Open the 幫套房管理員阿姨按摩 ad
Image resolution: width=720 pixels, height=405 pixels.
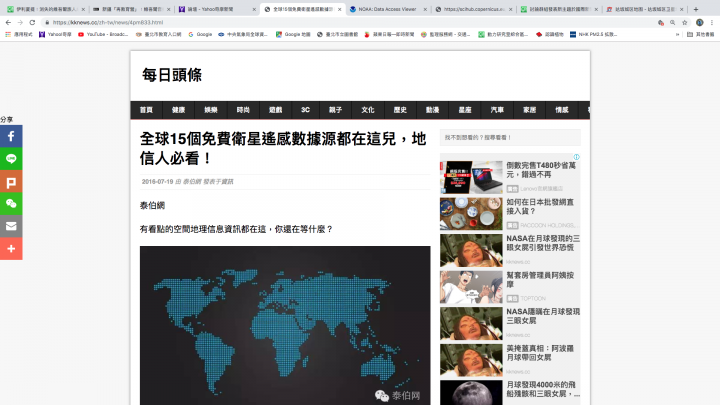[540, 280]
